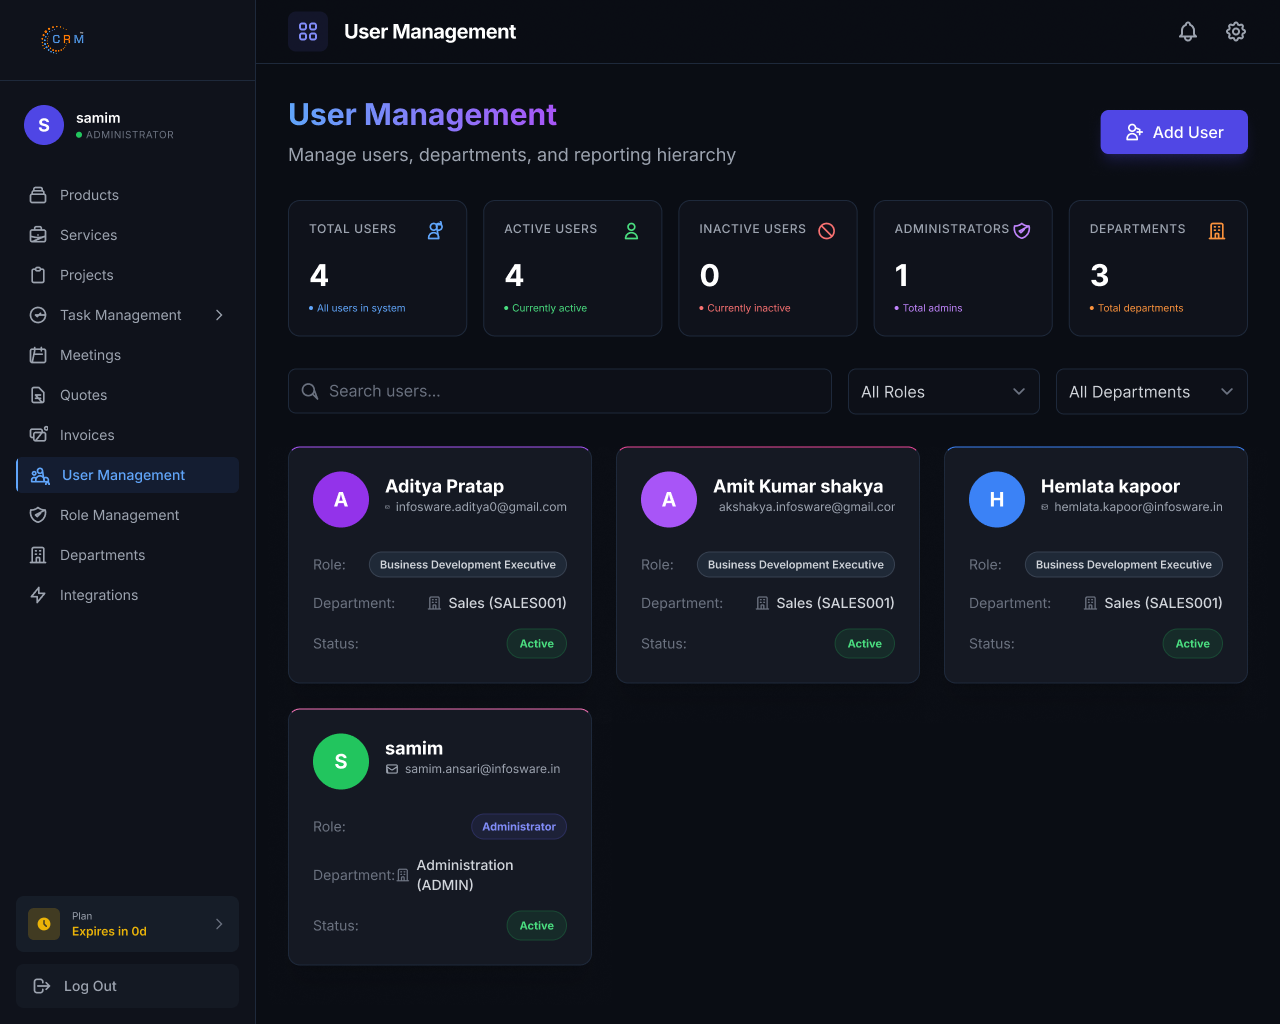Open settings via the gear icon

point(1236,32)
